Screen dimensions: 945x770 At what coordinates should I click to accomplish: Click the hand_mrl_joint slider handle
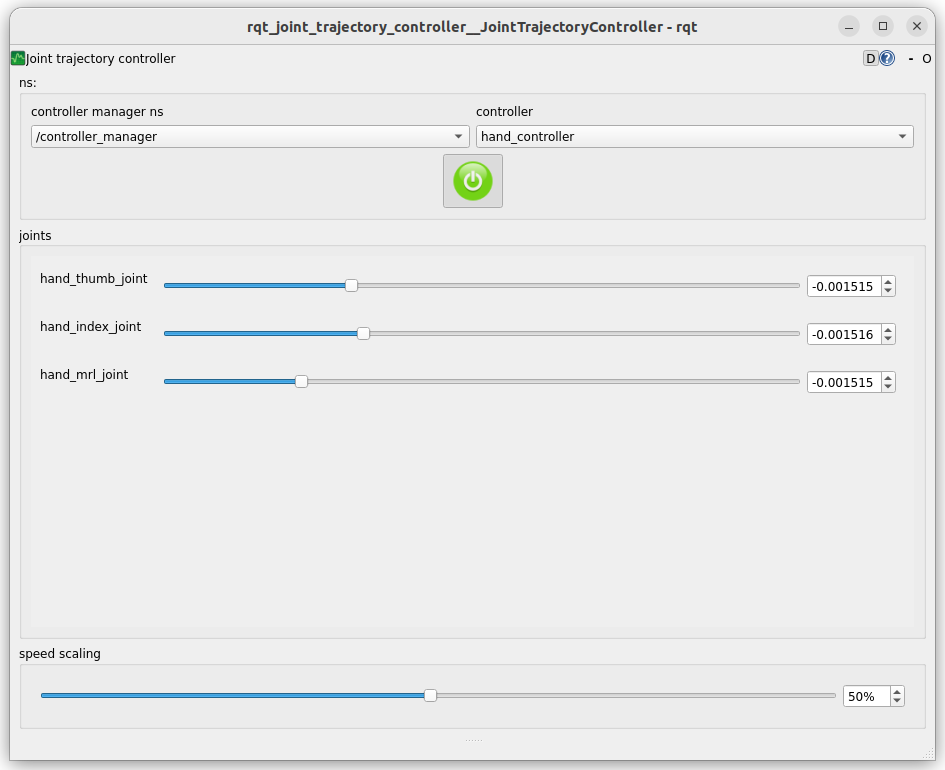(x=301, y=381)
